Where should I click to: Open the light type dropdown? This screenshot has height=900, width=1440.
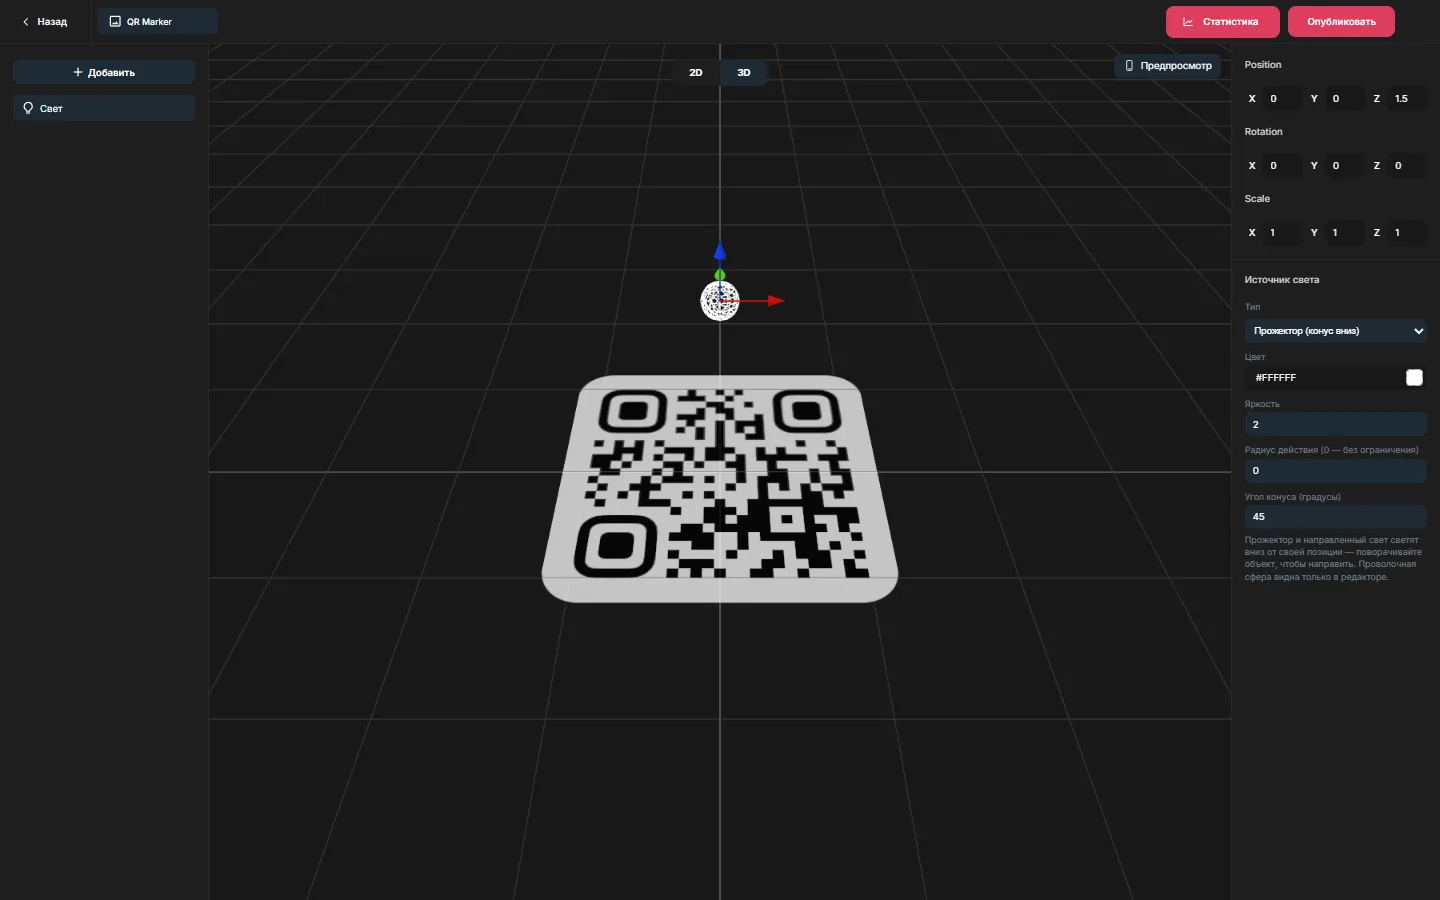pyautogui.click(x=1335, y=331)
